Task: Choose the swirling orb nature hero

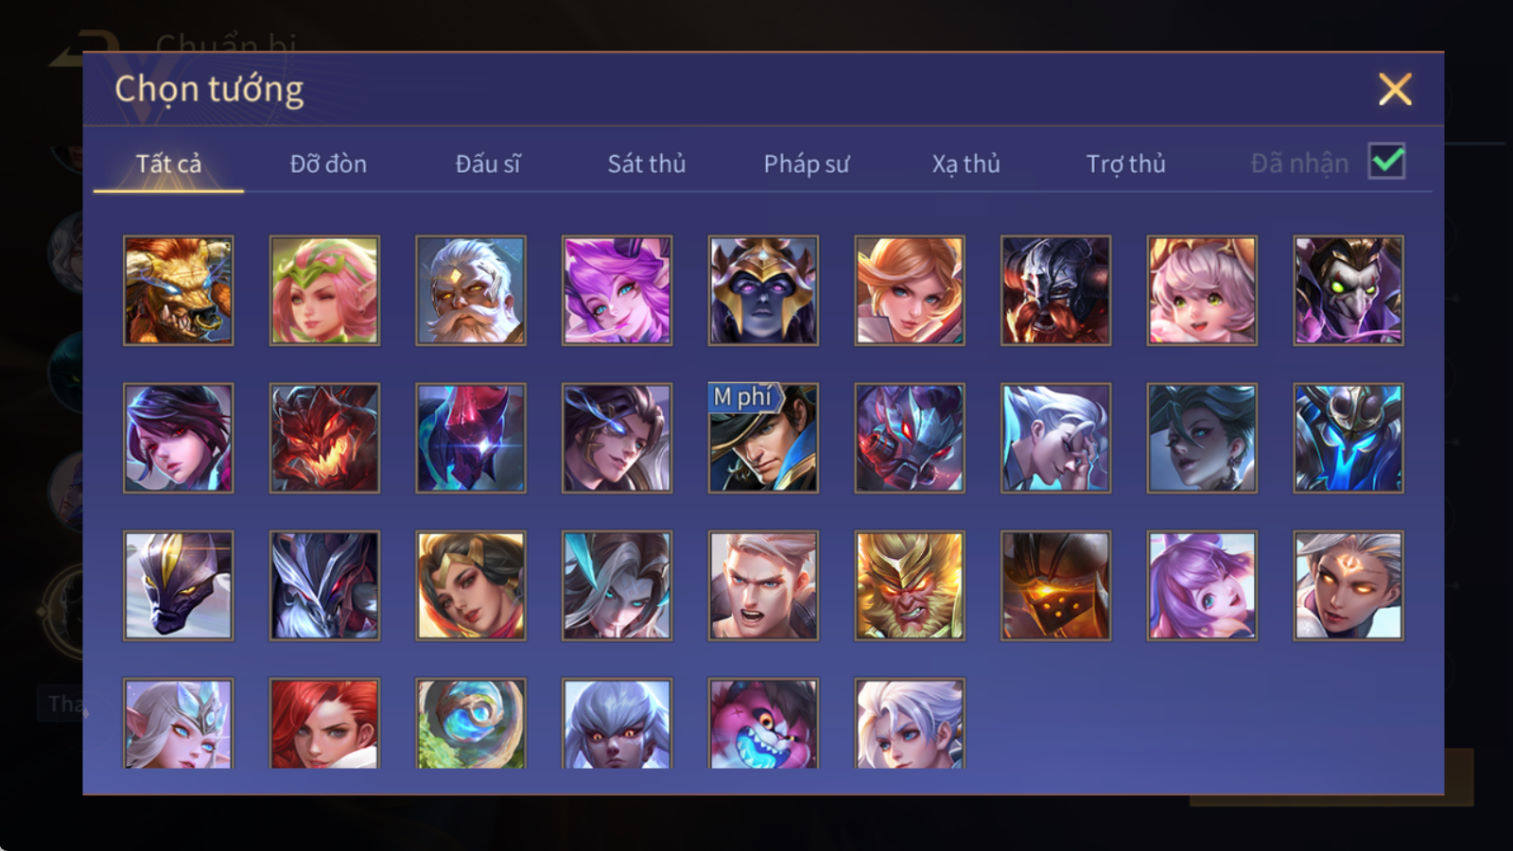Action: pos(471,723)
